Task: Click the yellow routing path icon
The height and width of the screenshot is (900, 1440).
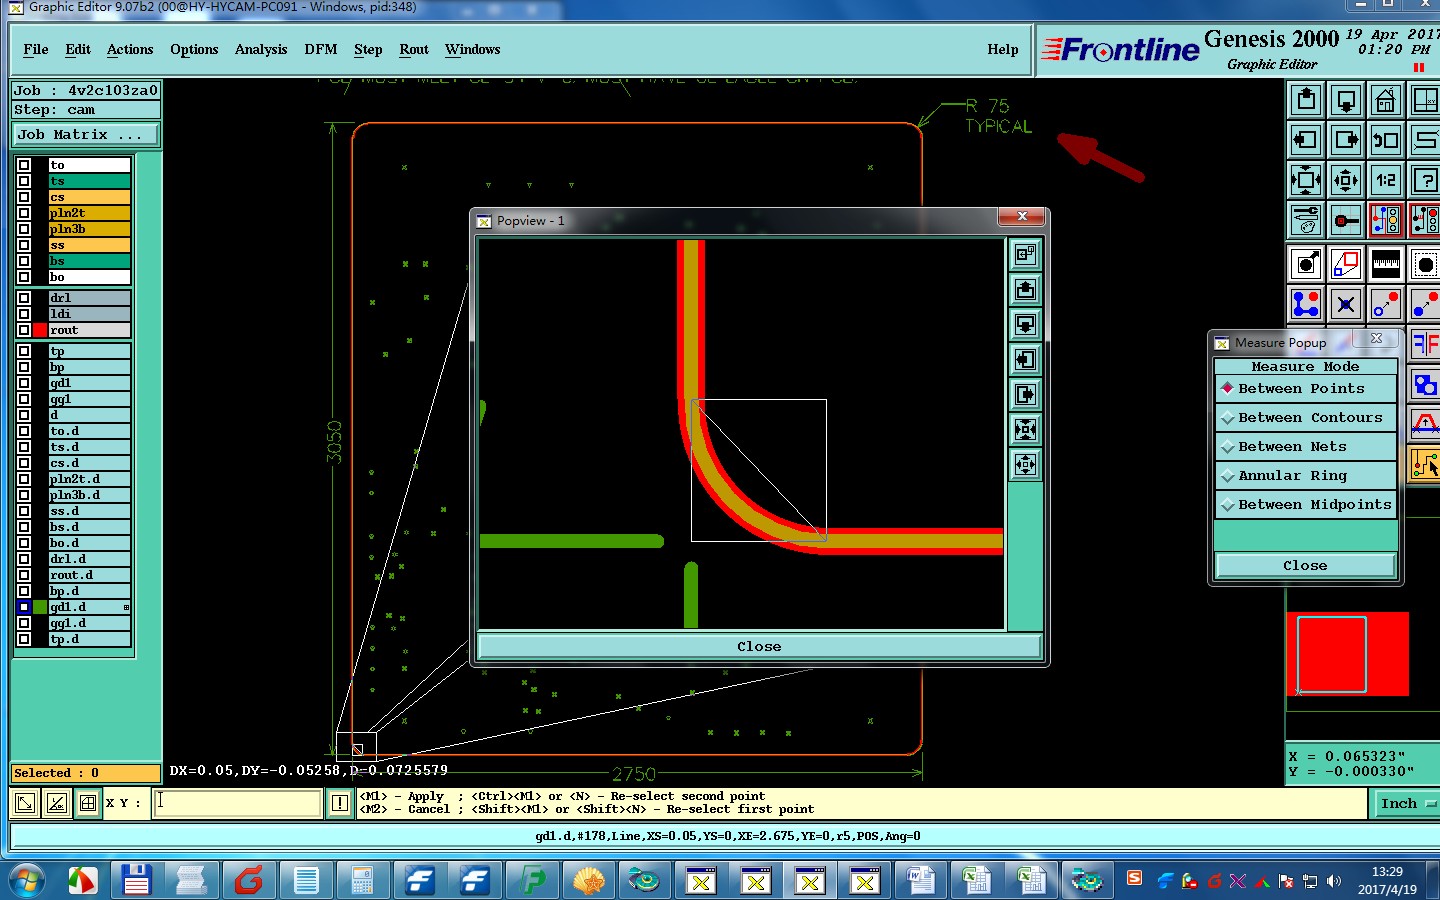Action: 1425,463
